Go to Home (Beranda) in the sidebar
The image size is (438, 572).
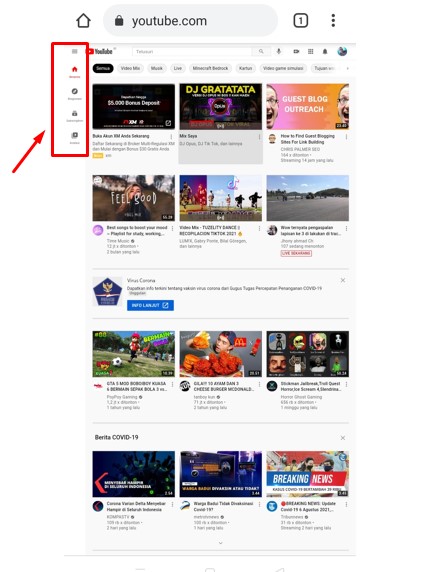pos(74,72)
